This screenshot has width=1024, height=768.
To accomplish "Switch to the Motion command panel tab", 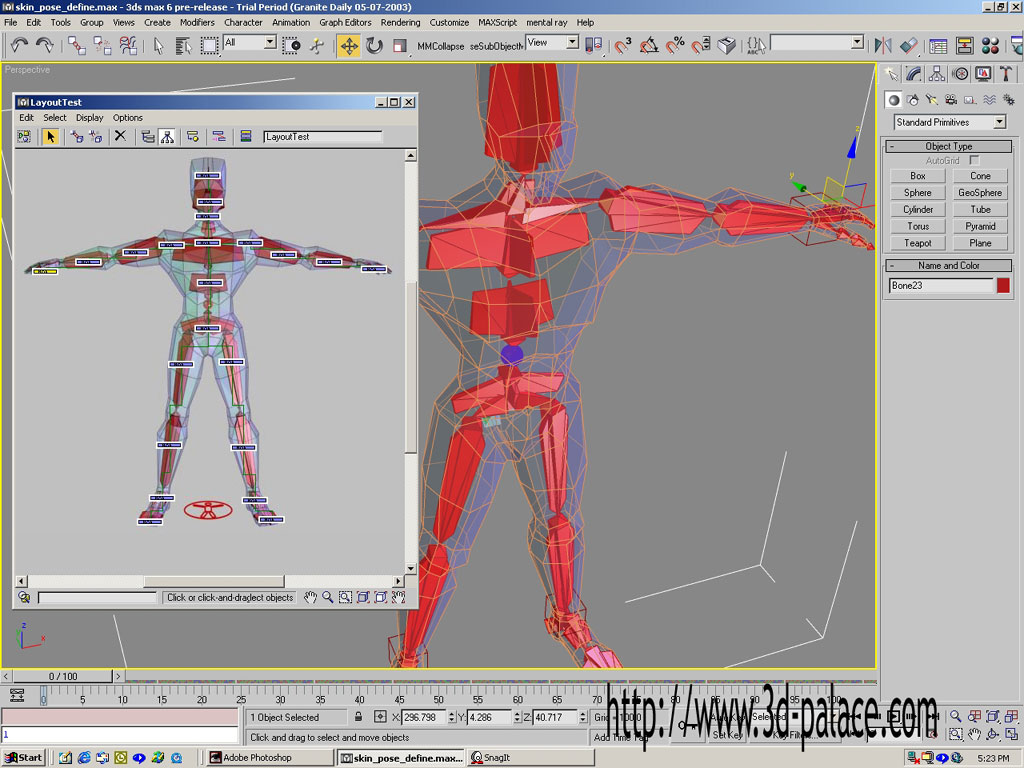I will pos(959,74).
